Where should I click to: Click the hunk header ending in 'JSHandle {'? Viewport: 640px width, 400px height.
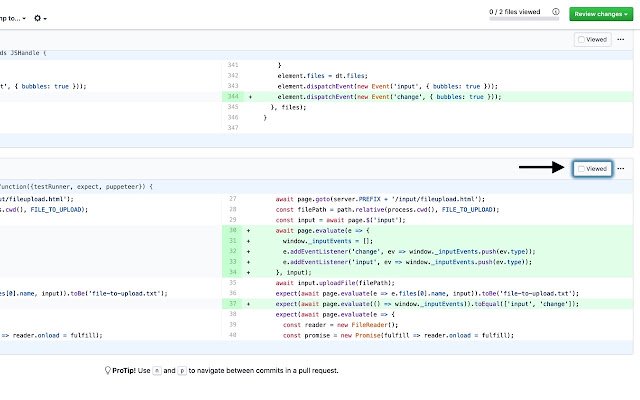click(316, 53)
